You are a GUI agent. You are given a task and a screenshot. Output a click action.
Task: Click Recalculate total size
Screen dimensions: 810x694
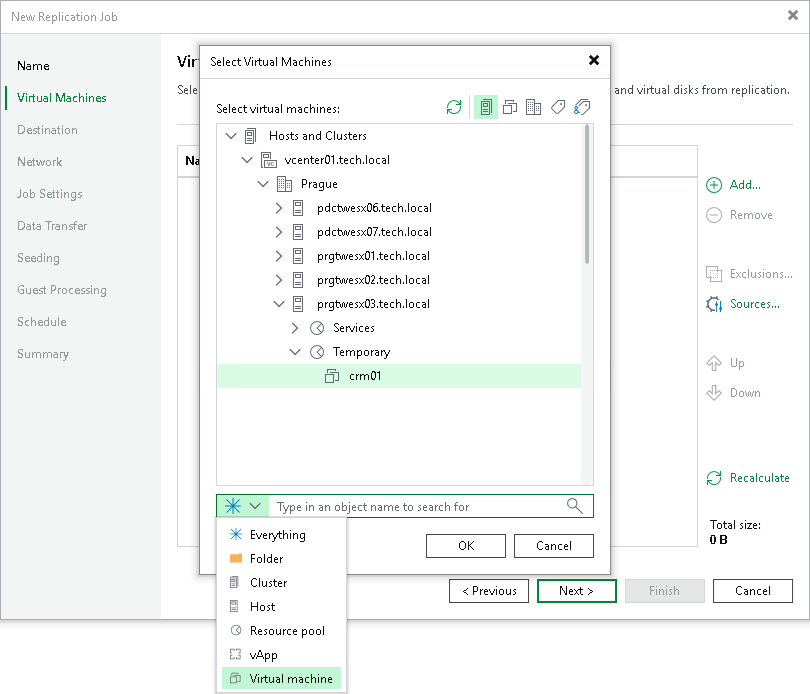(x=748, y=477)
